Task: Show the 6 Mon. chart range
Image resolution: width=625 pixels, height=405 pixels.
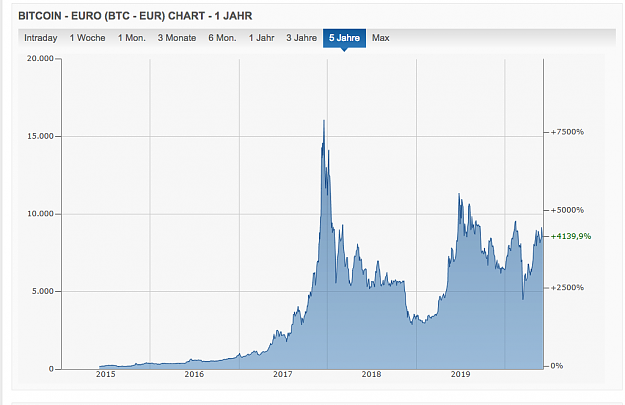Action: (222, 38)
